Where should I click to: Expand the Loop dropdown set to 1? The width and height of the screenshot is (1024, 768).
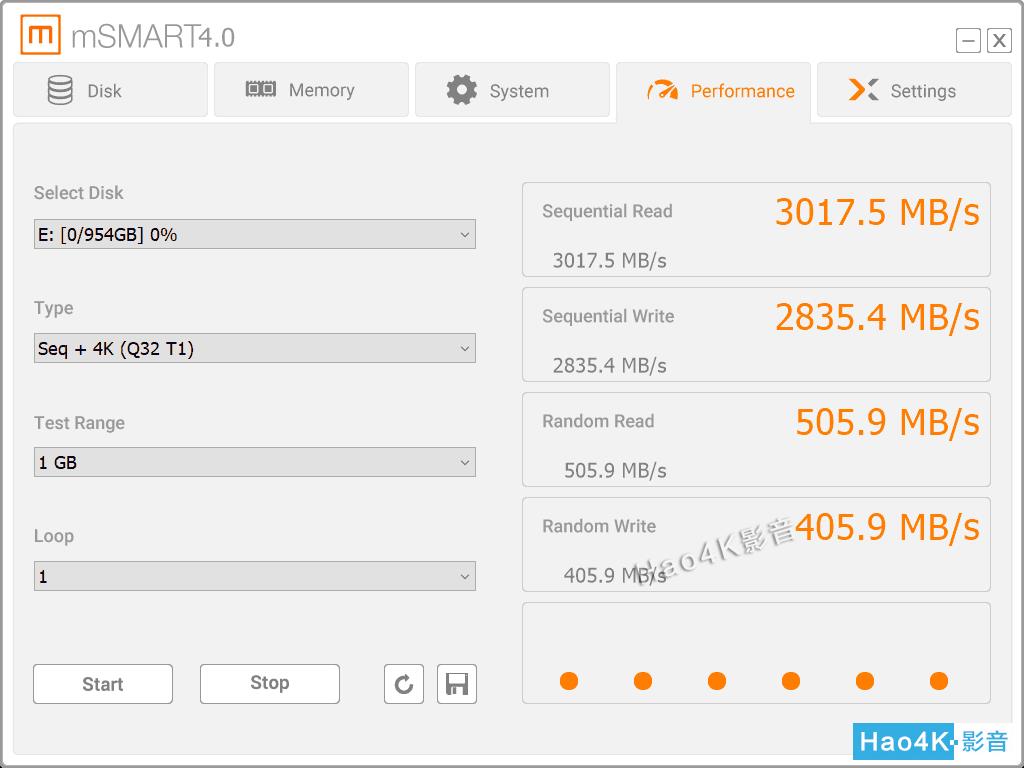[x=255, y=576]
